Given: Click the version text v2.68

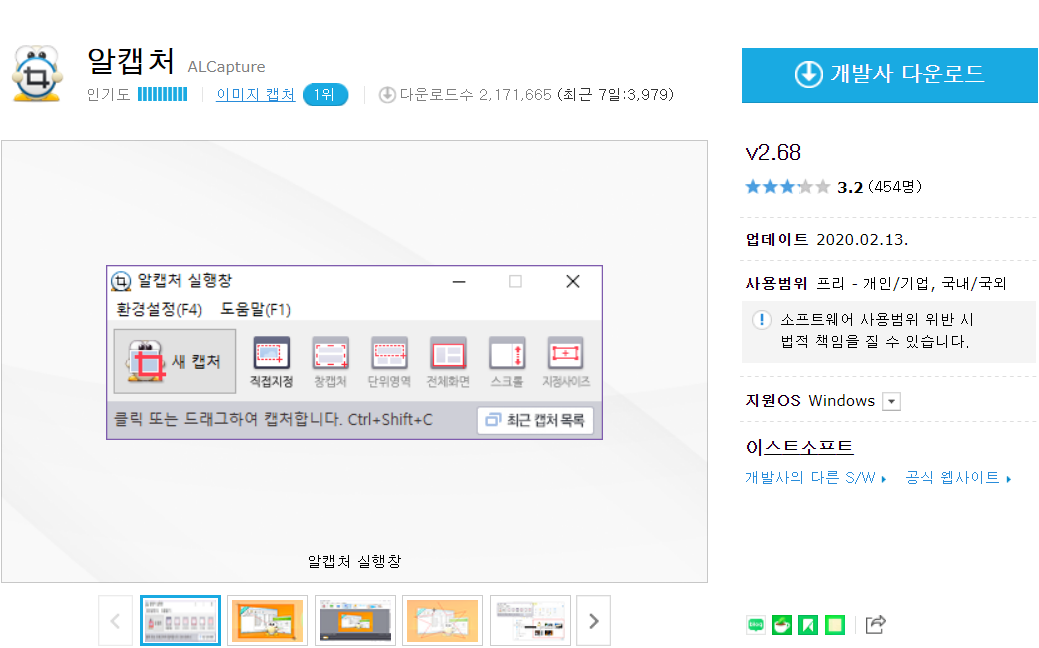Looking at the screenshot, I should 773,153.
